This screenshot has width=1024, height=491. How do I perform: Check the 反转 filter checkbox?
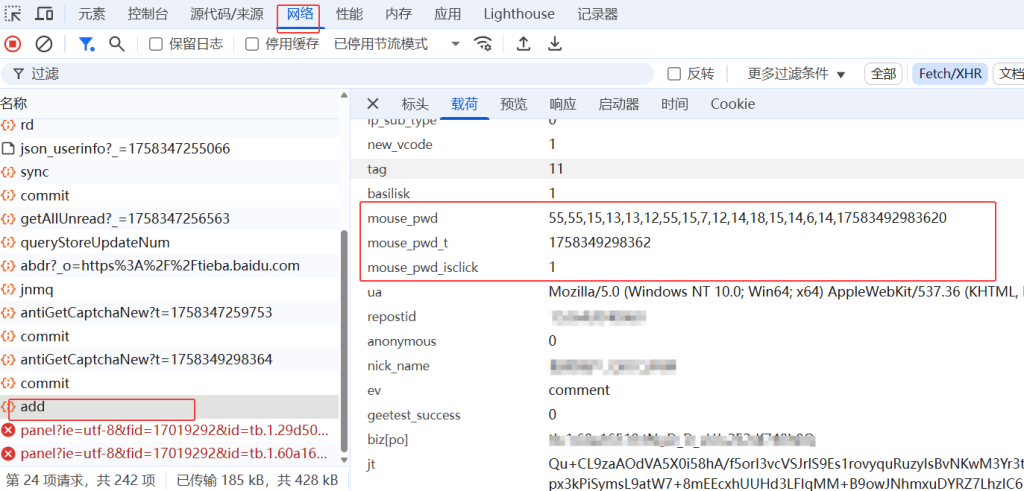point(675,74)
